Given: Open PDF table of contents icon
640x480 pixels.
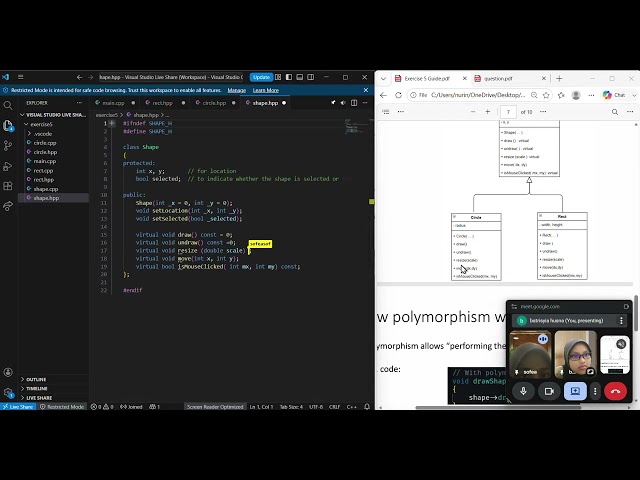Looking at the screenshot, I should pyautogui.click(x=386, y=111).
